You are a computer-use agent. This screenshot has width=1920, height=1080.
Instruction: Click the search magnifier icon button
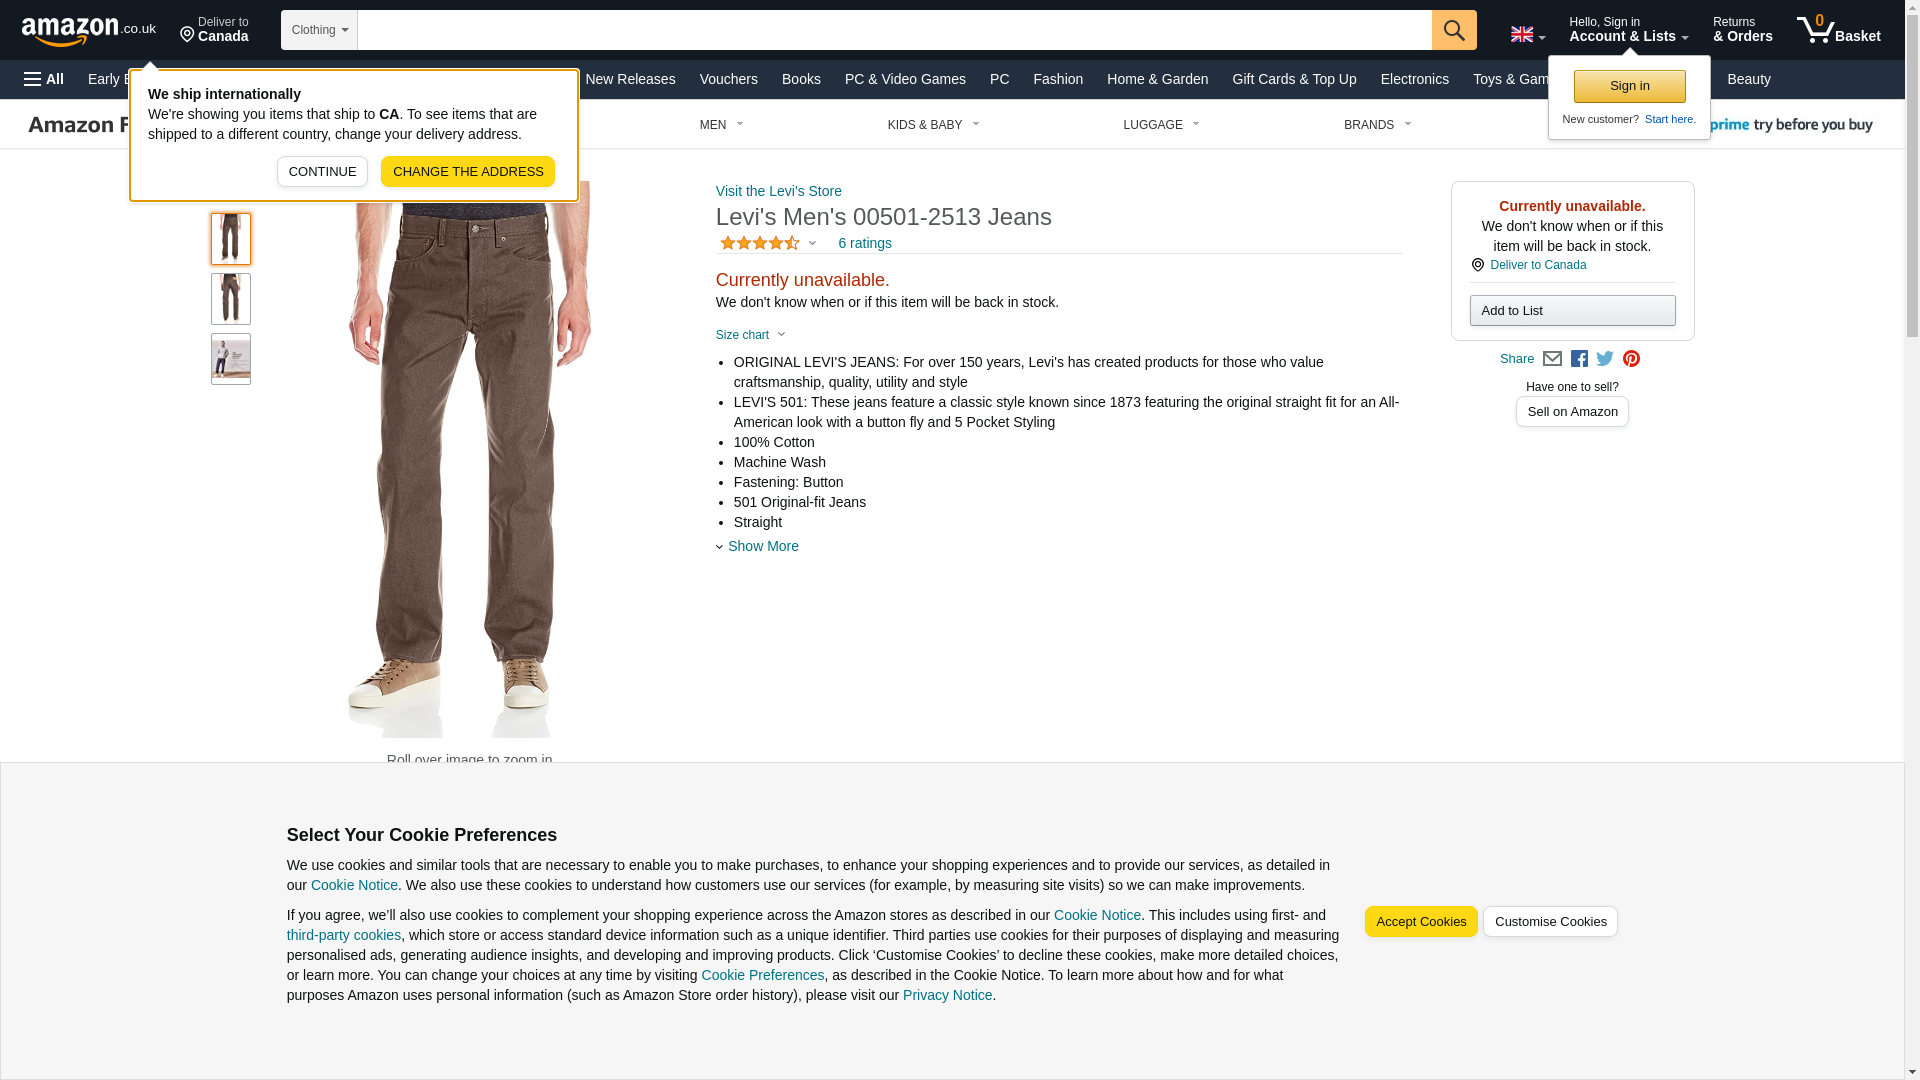point(1453,30)
